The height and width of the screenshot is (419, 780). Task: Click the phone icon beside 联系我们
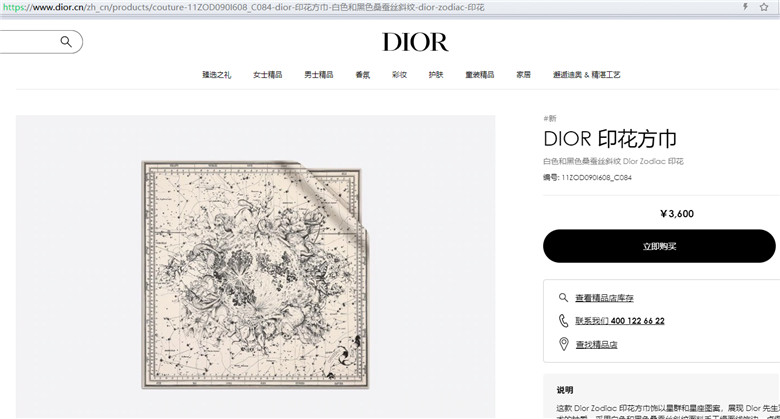pos(563,320)
